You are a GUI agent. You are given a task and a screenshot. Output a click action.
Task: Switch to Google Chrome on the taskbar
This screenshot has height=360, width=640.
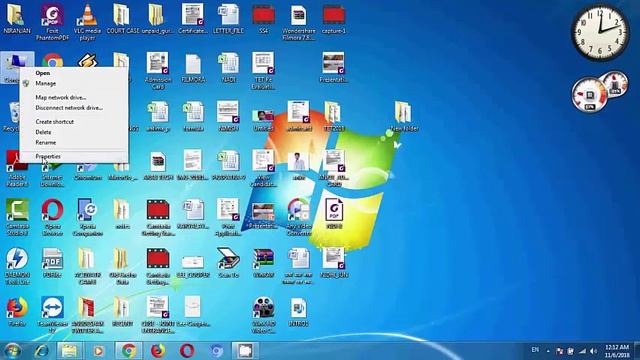[129, 351]
